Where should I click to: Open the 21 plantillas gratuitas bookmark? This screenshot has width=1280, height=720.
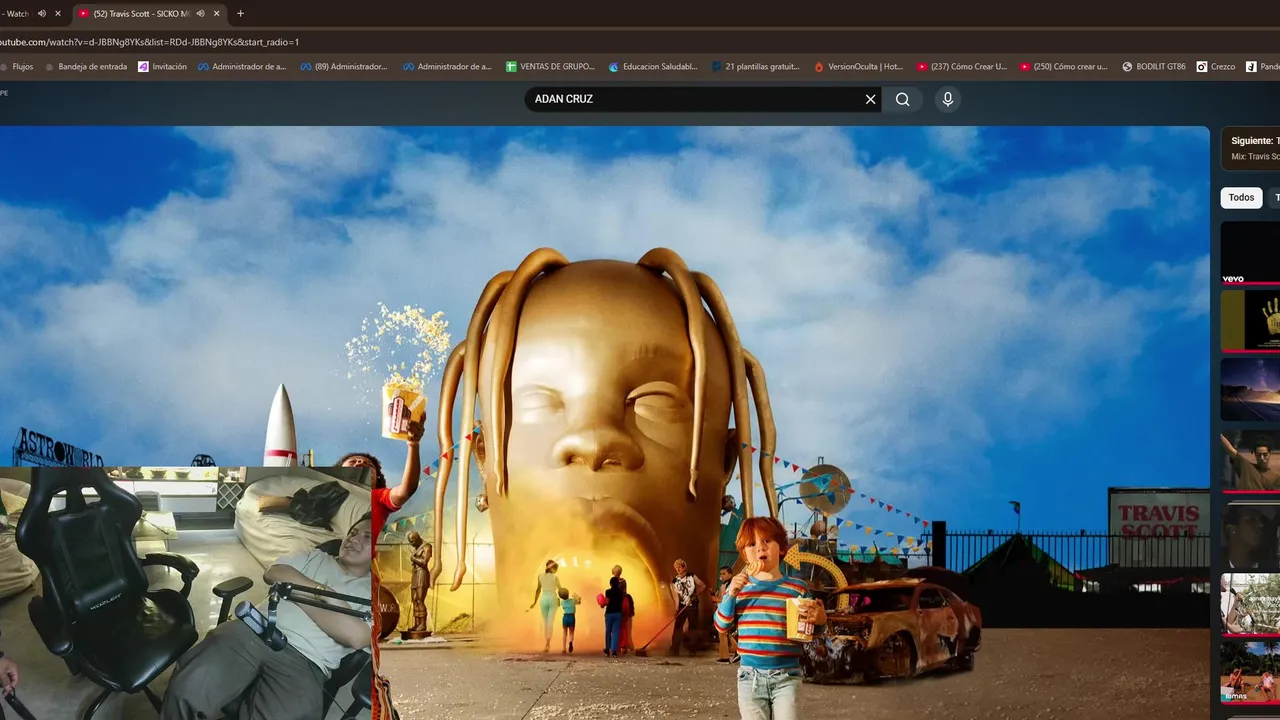click(755, 67)
